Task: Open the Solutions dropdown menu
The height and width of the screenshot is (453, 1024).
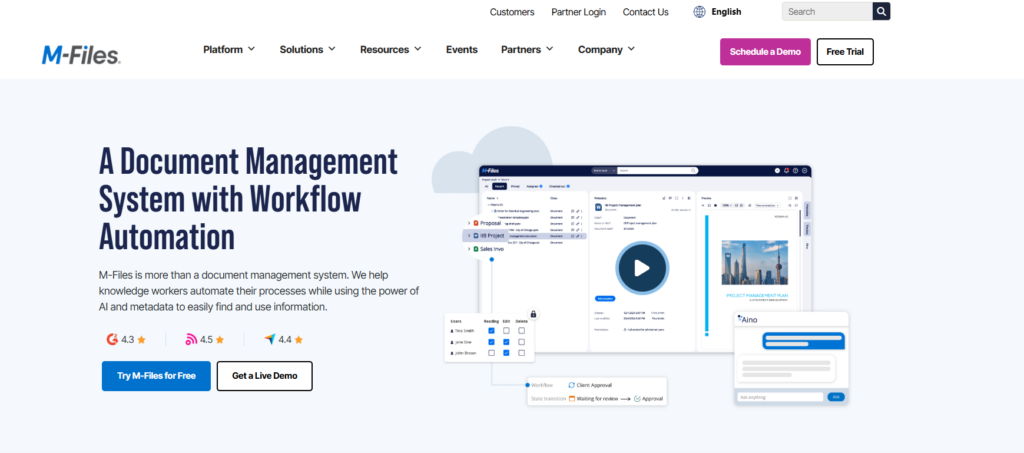Action: tap(307, 49)
